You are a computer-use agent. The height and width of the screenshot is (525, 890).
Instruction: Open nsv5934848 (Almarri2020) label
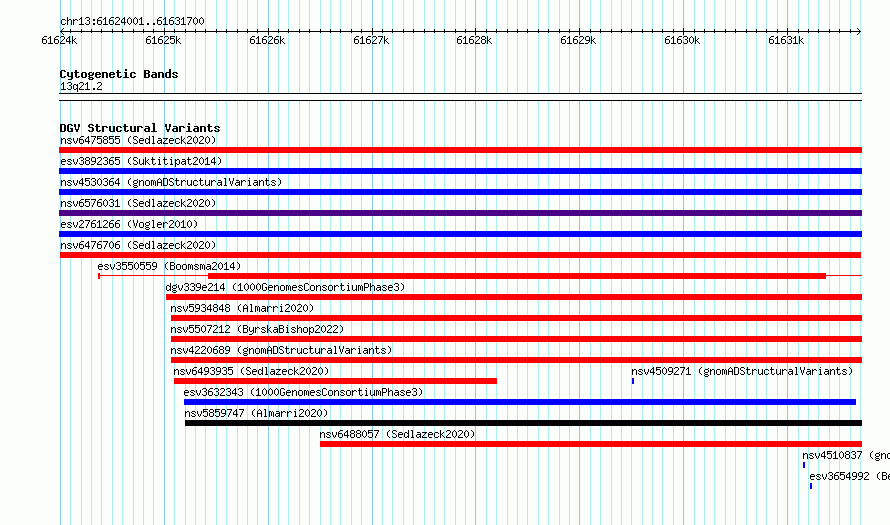pos(242,308)
